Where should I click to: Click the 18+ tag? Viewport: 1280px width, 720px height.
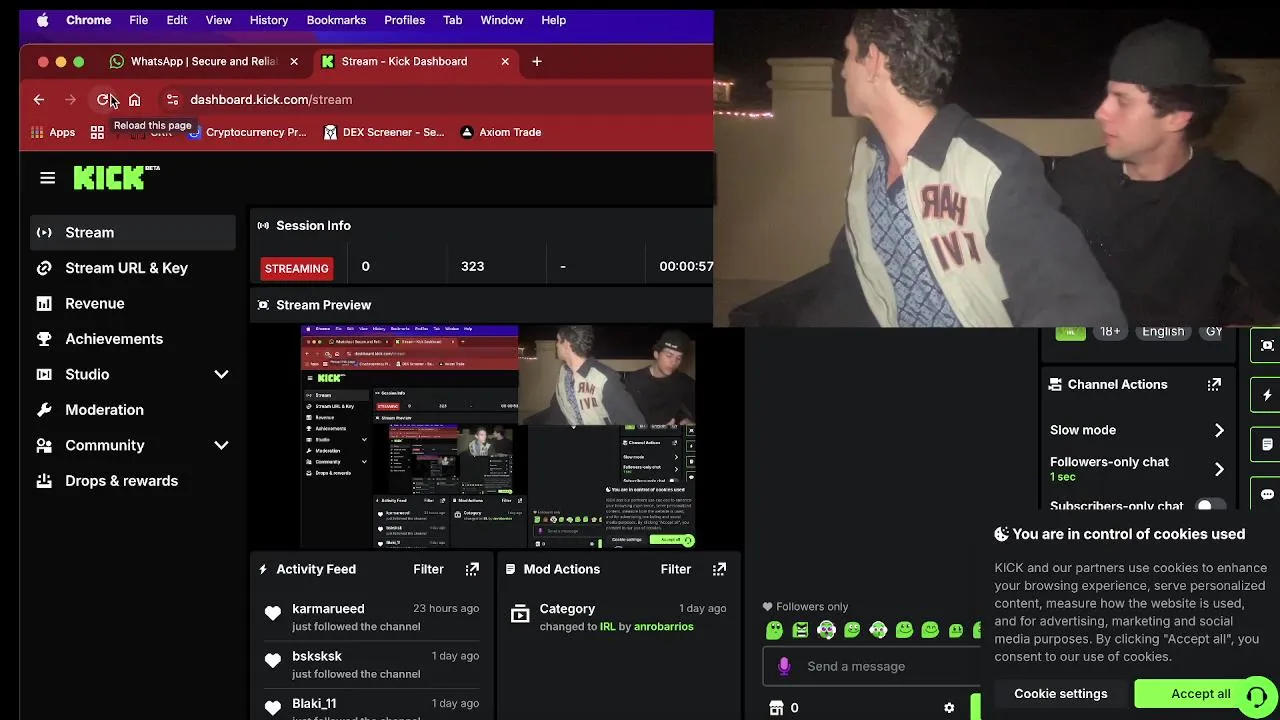[1110, 331]
